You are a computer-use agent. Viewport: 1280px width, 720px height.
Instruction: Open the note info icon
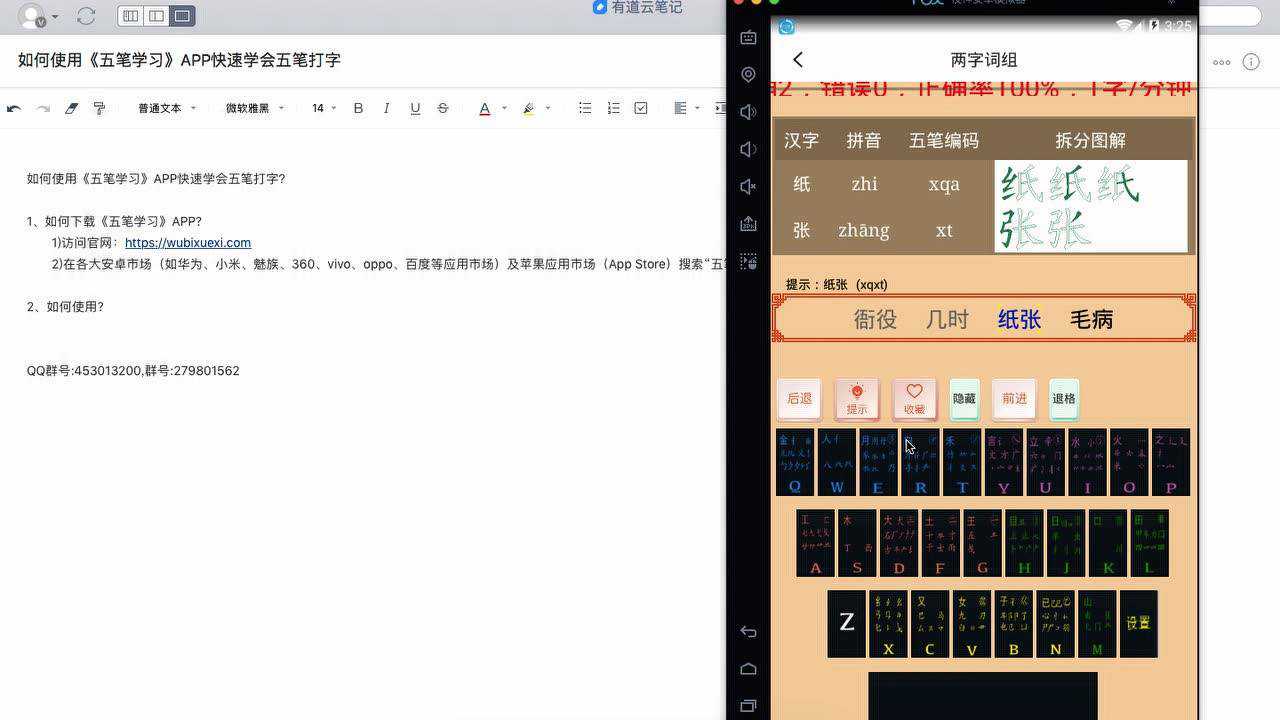coord(1251,62)
